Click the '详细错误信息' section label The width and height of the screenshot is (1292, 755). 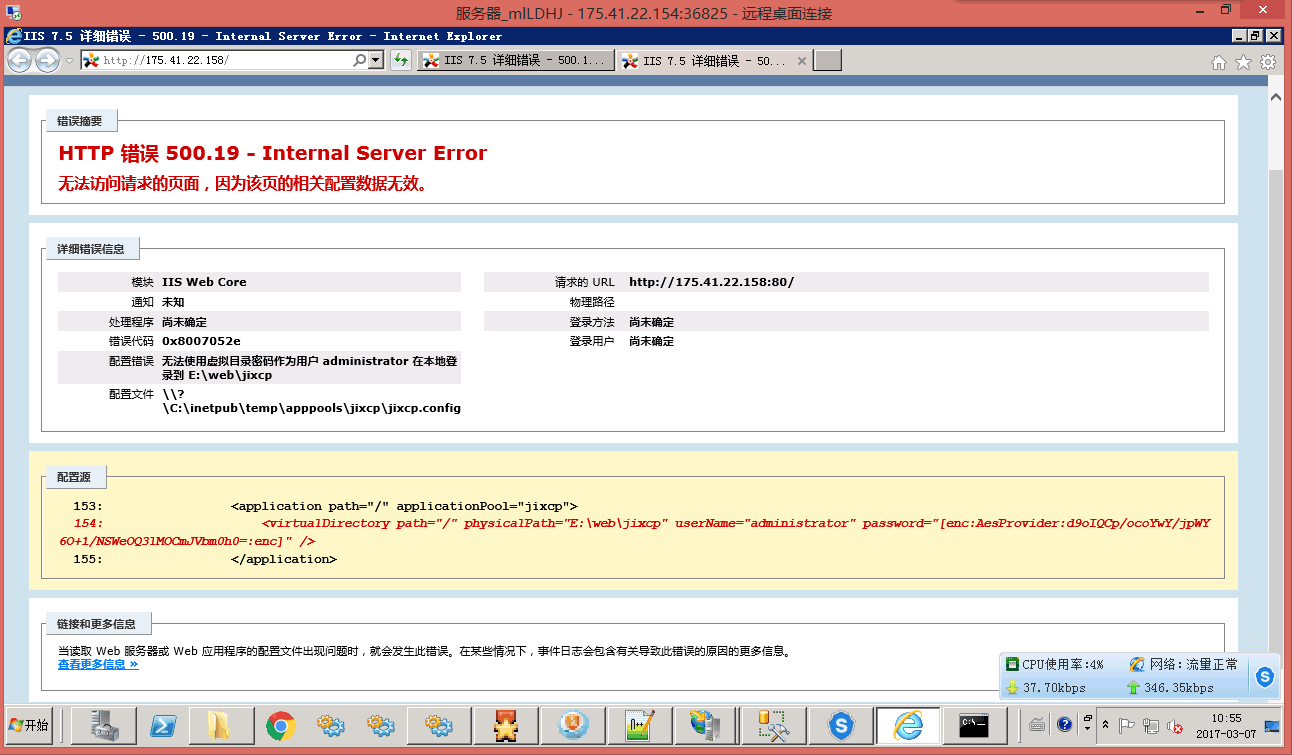92,249
